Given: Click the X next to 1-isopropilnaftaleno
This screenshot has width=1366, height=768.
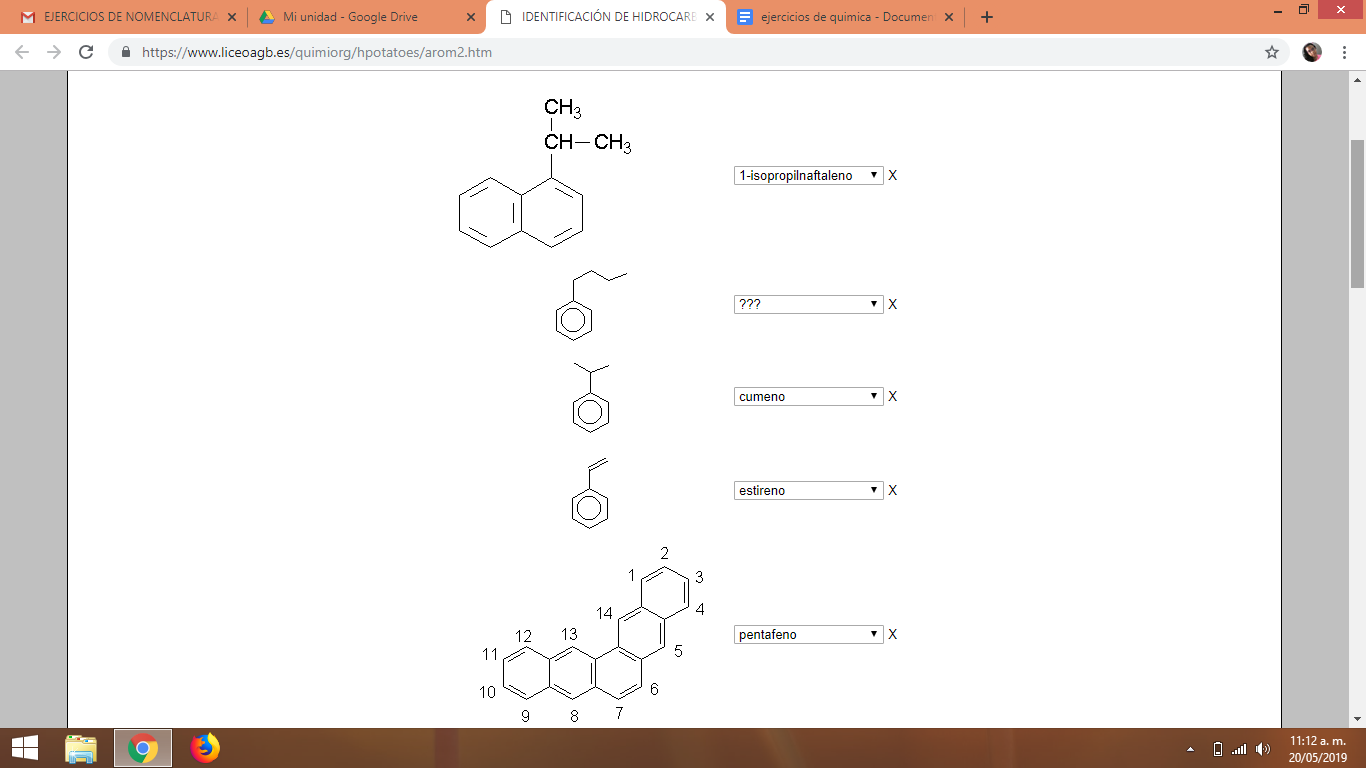Looking at the screenshot, I should (893, 175).
